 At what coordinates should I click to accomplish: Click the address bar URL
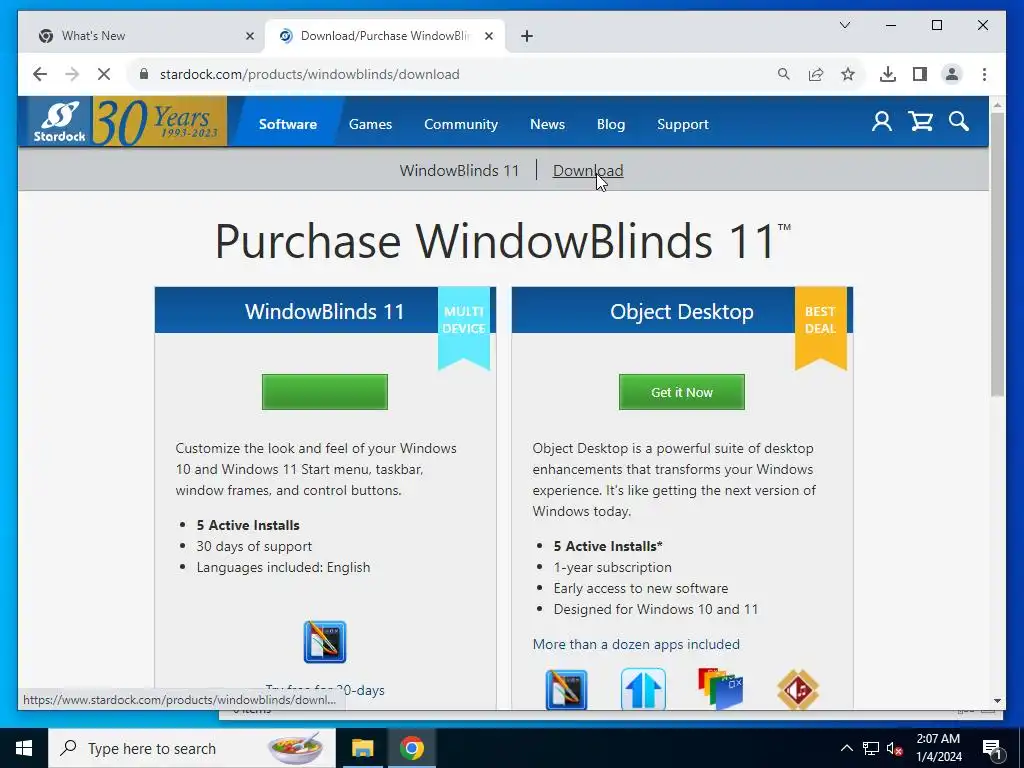pyautogui.click(x=310, y=74)
